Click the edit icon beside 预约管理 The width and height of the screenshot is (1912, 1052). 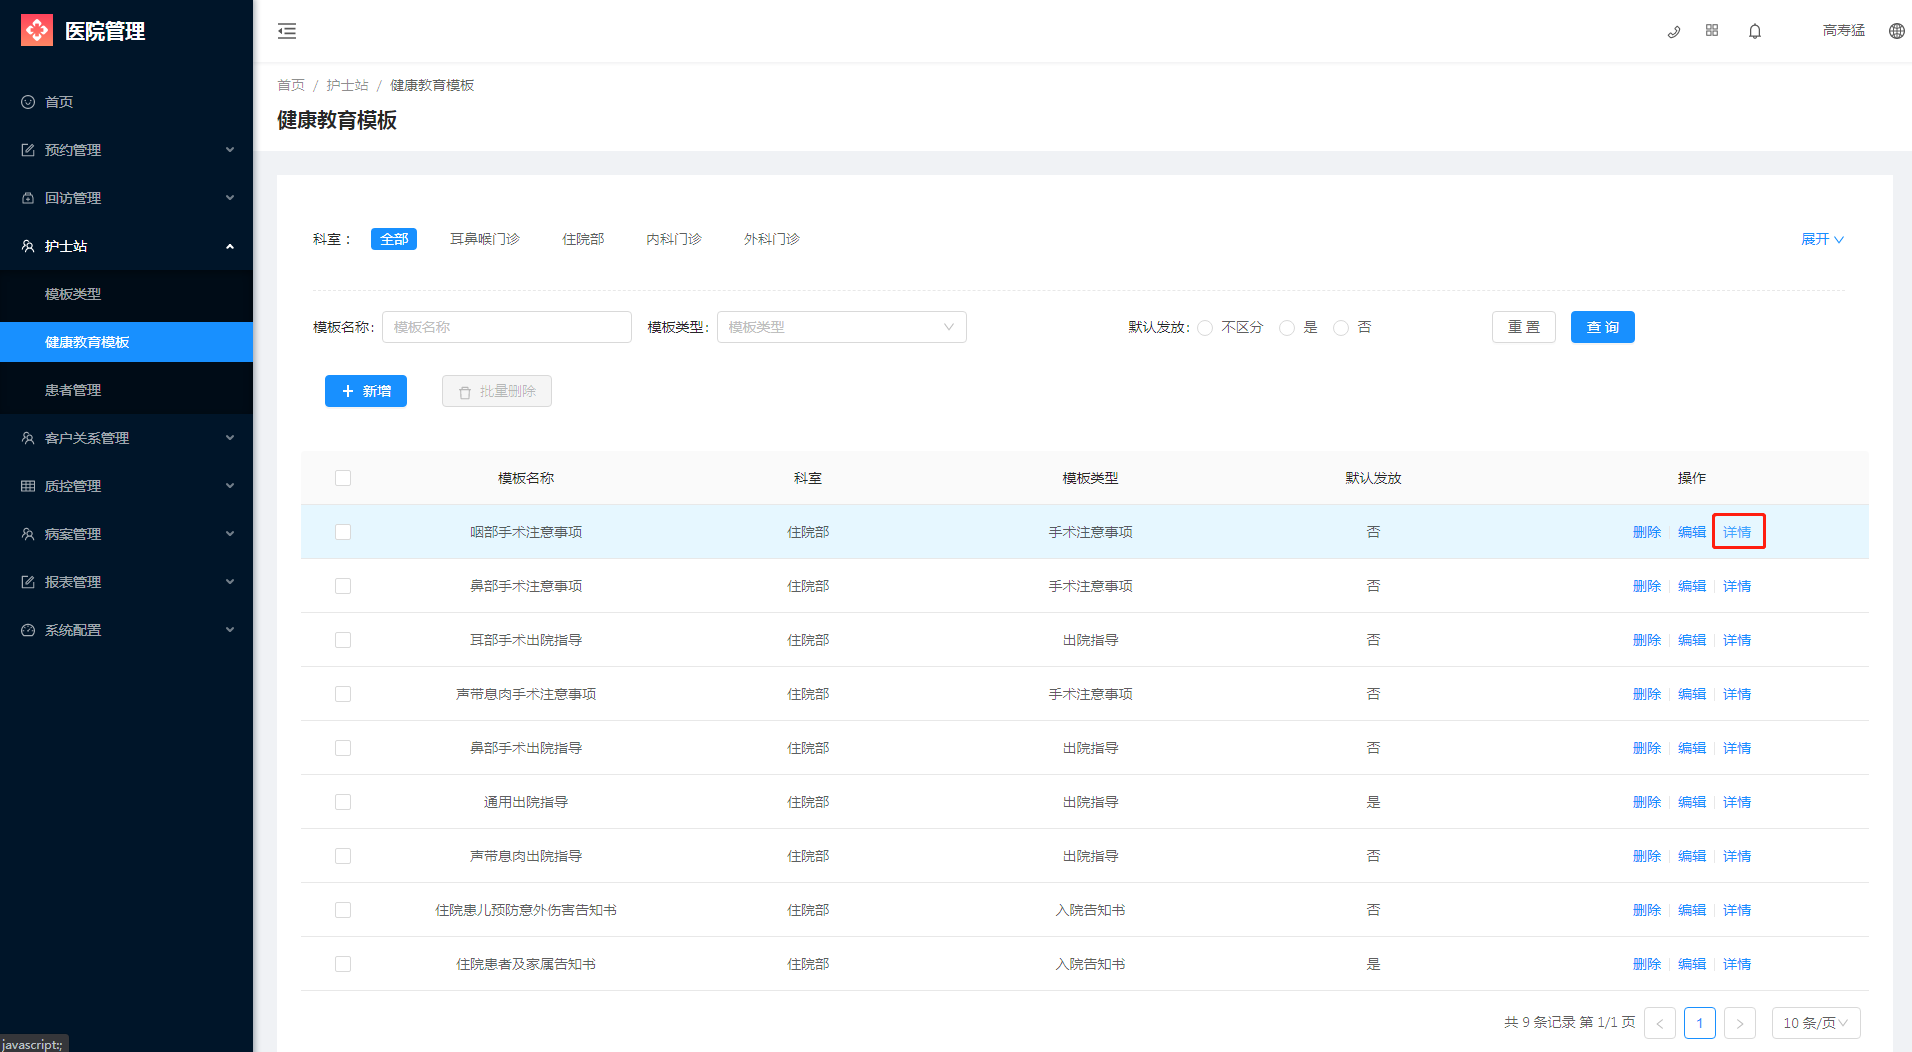click(28, 150)
